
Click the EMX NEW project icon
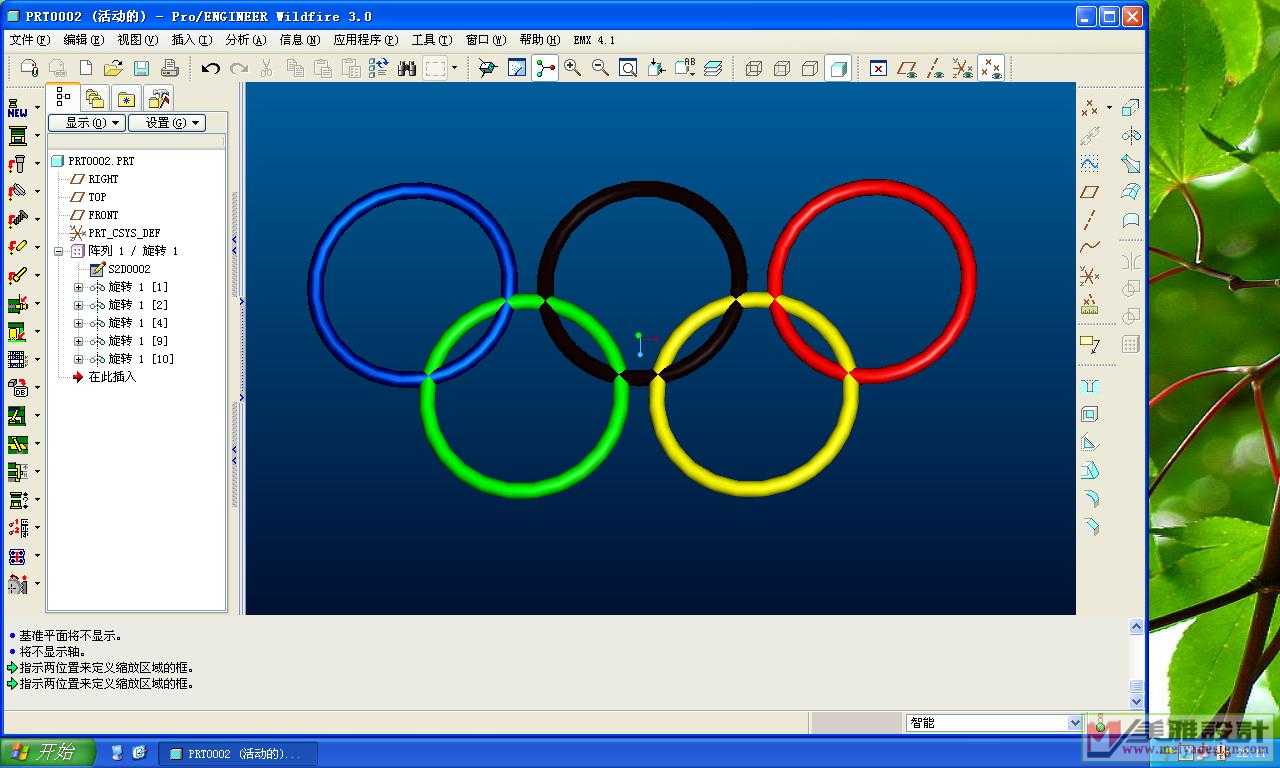(x=18, y=108)
